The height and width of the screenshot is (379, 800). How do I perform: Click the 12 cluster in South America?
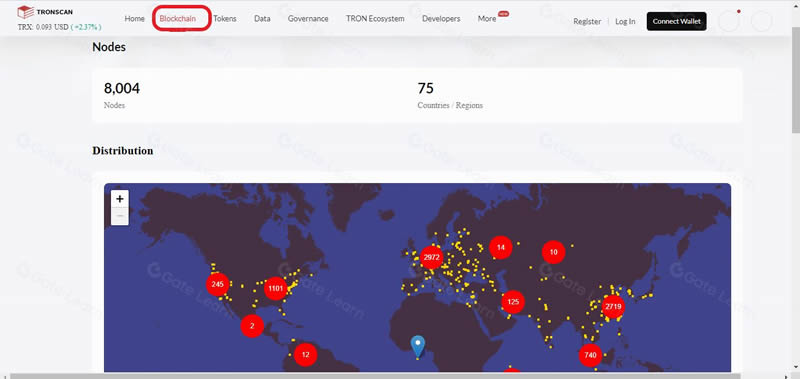pos(305,355)
